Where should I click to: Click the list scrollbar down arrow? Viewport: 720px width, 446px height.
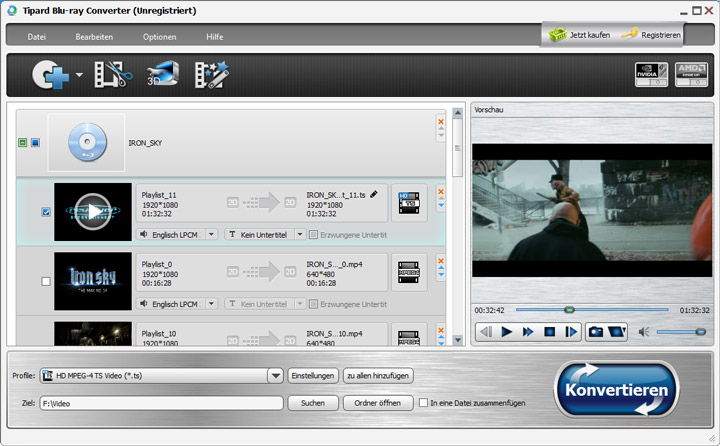click(457, 340)
